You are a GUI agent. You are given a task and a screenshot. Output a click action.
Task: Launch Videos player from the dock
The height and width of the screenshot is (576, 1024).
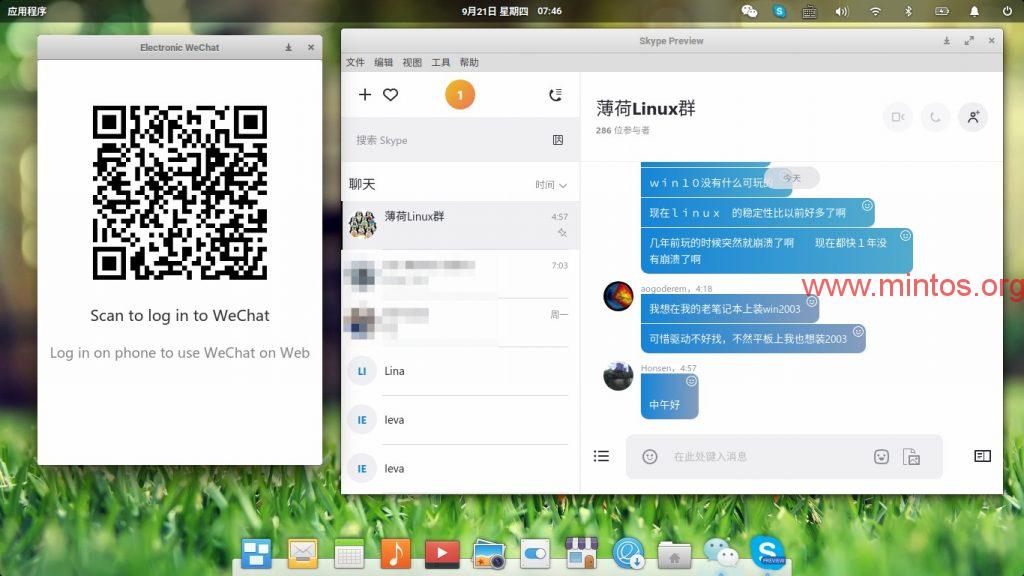pyautogui.click(x=442, y=554)
